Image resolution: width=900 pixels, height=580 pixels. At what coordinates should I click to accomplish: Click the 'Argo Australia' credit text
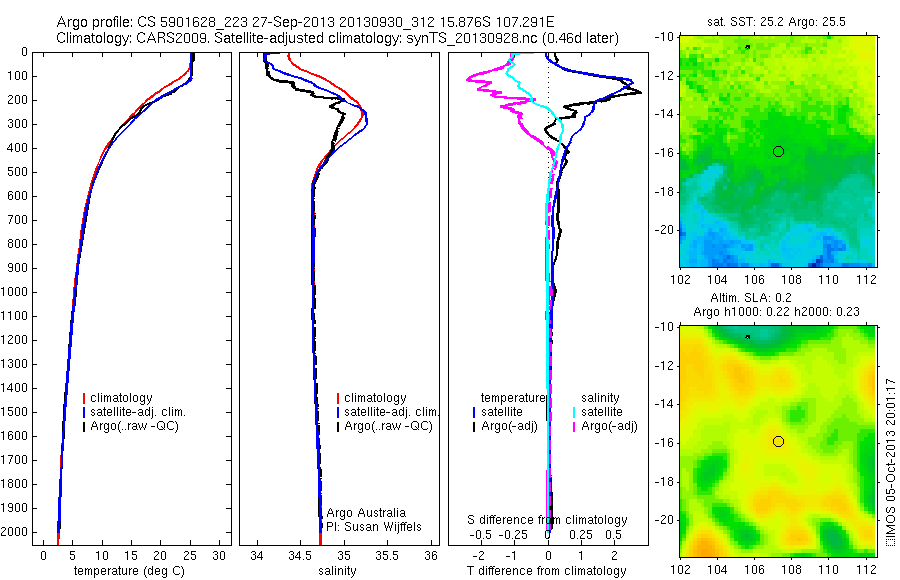coord(366,513)
